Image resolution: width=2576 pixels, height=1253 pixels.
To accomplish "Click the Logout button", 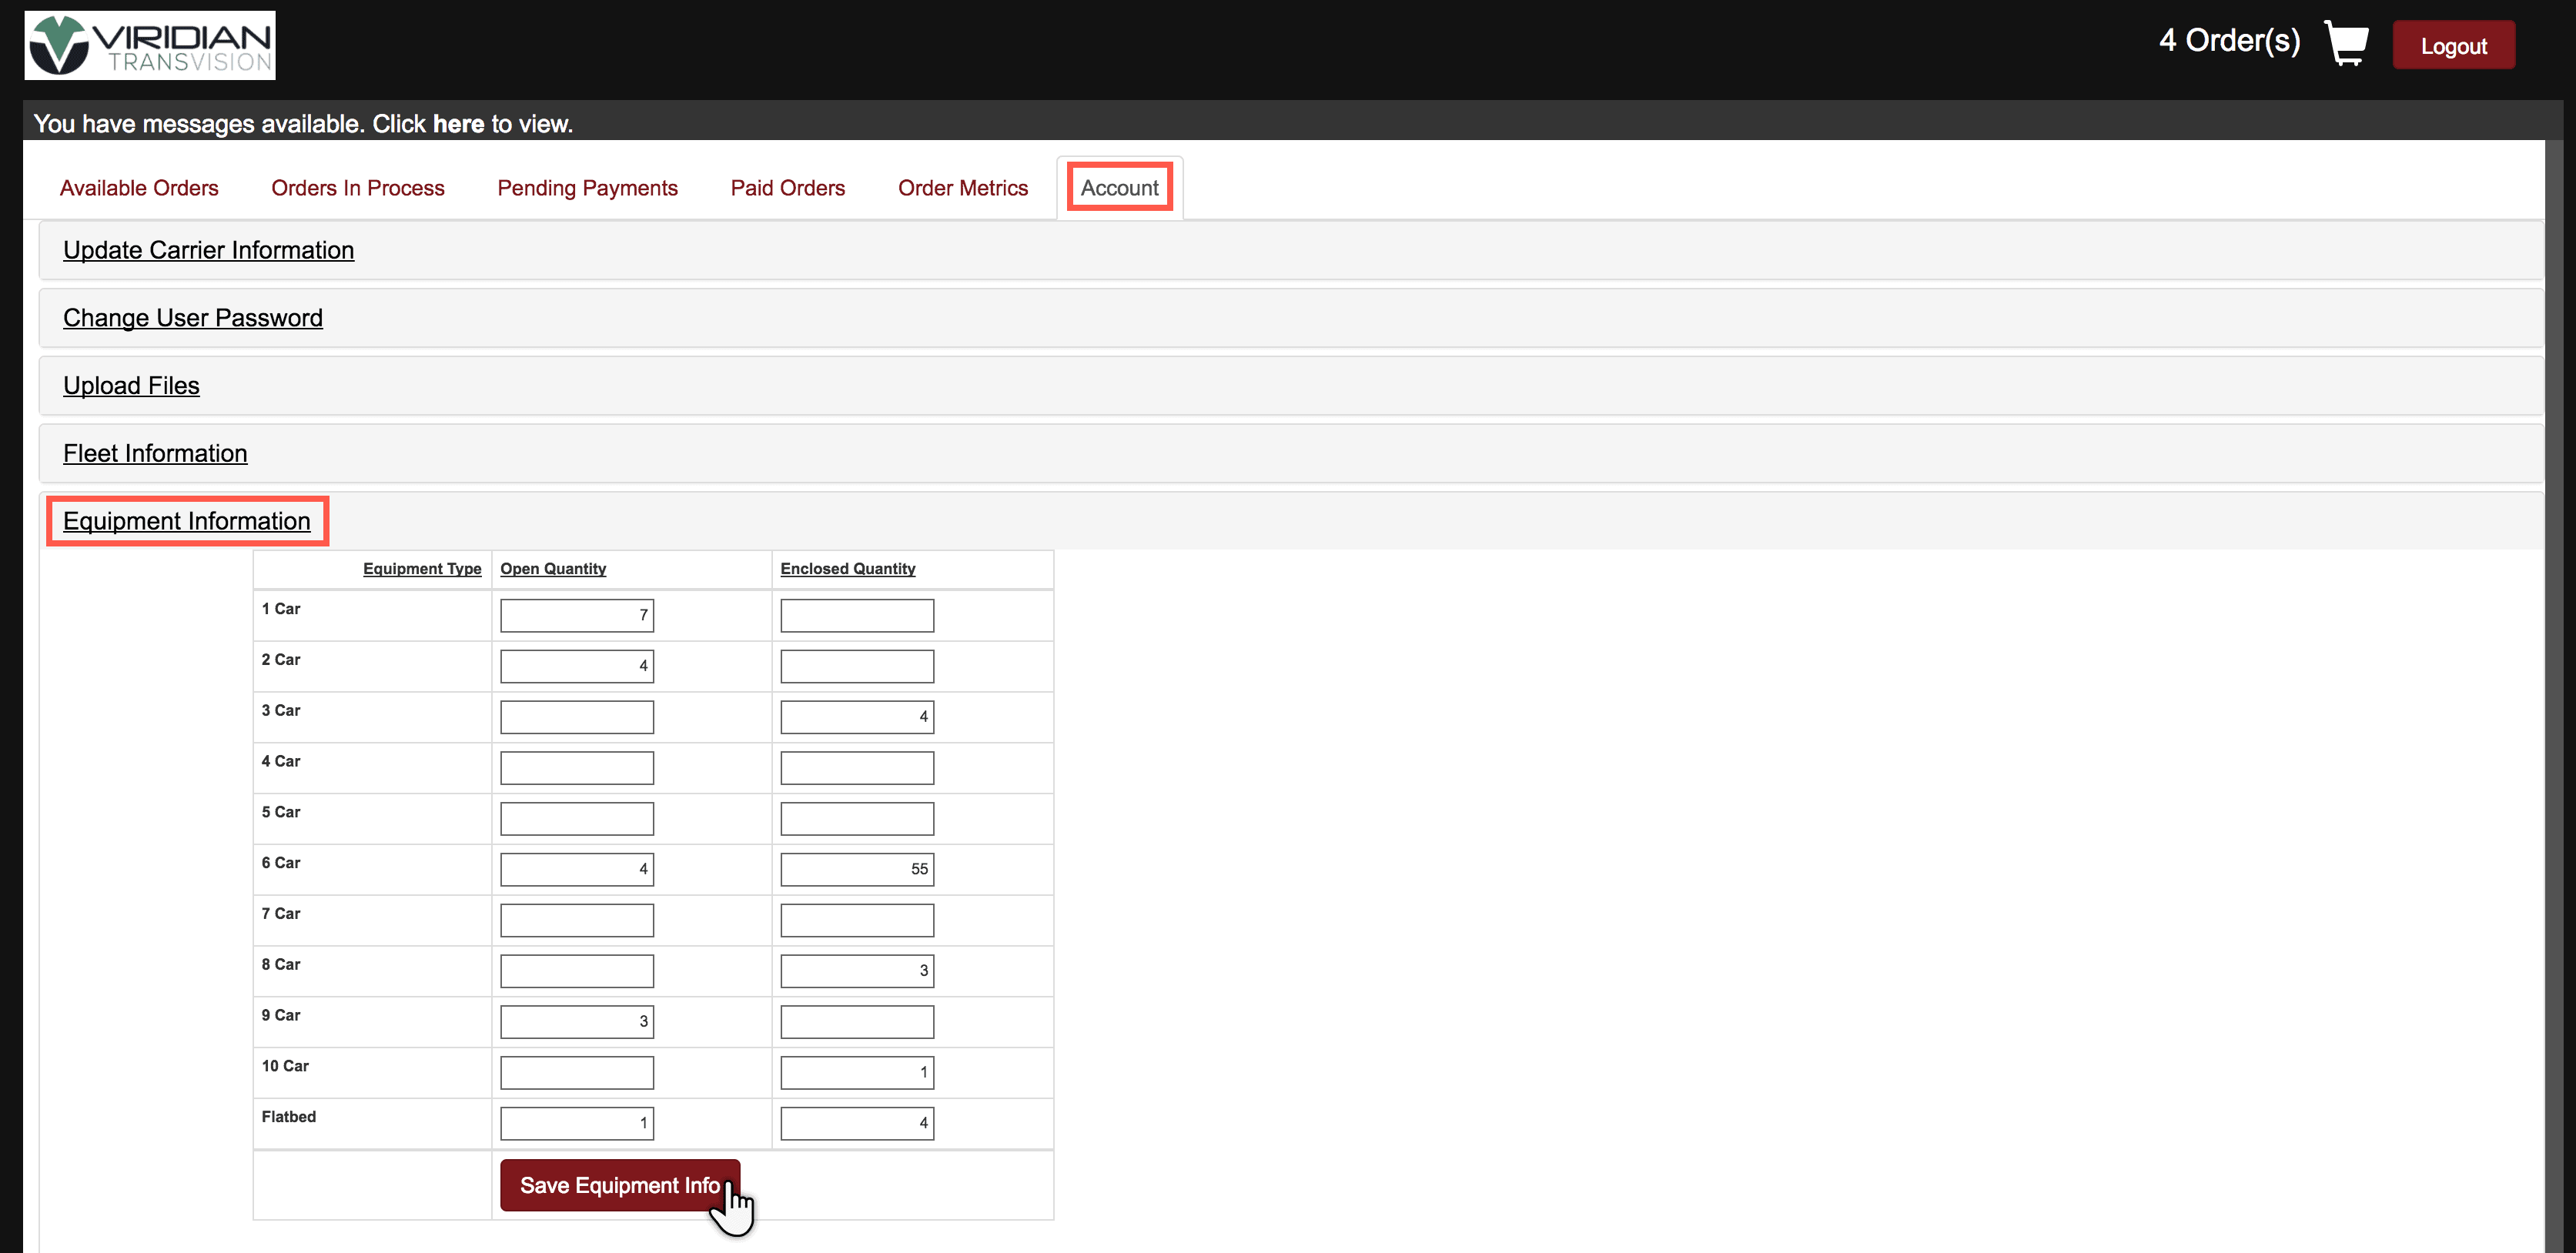I will click(2452, 46).
